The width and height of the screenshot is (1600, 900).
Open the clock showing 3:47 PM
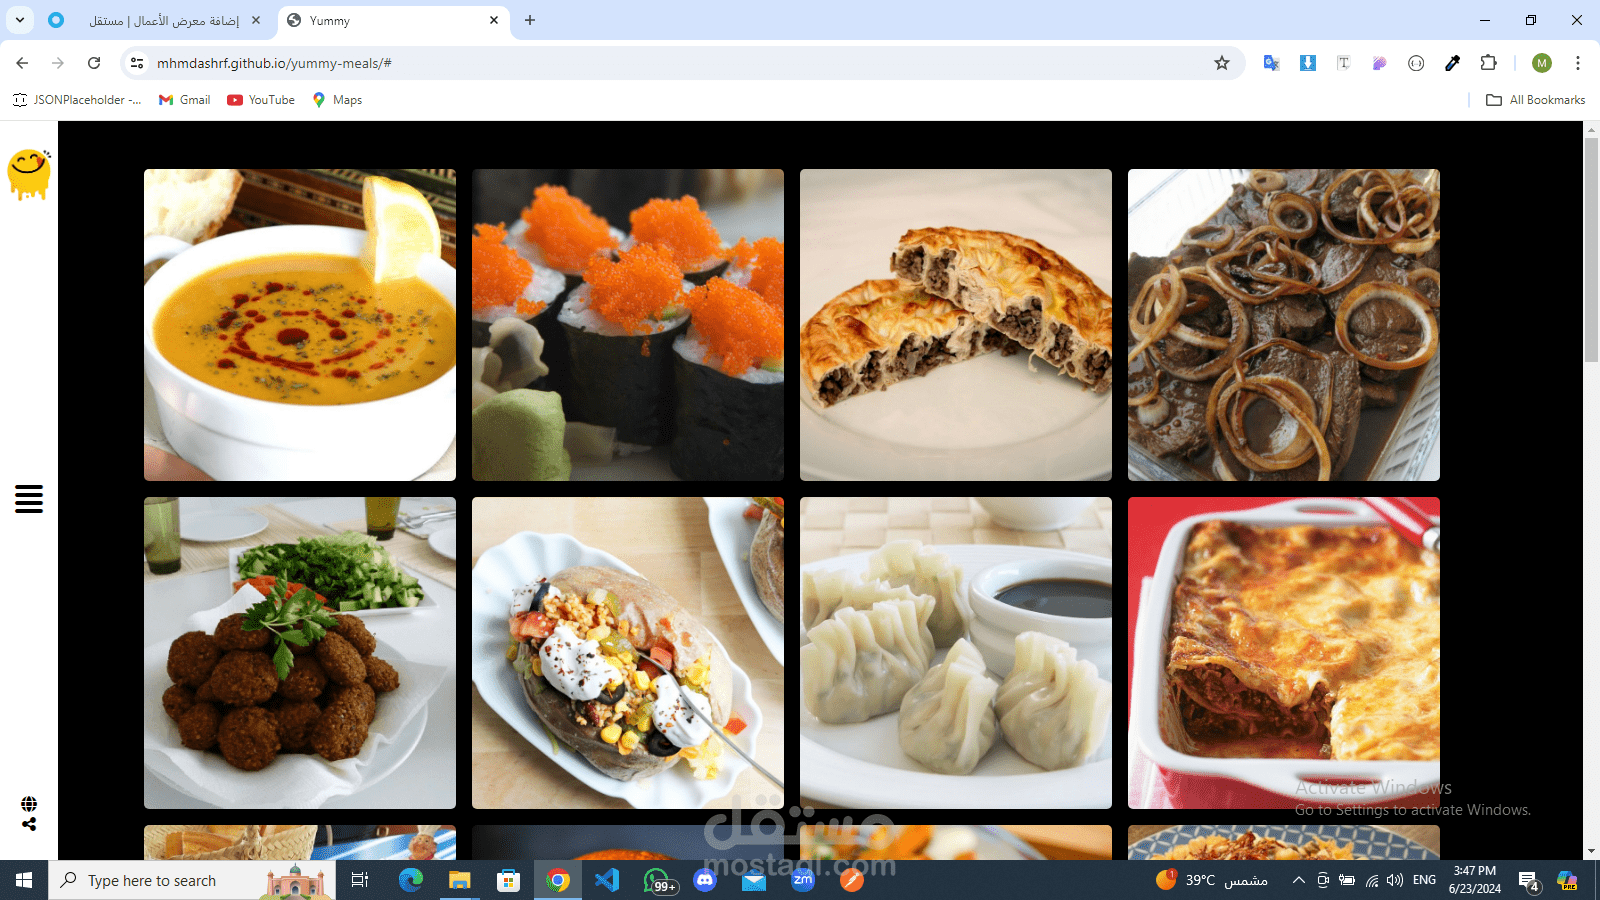pos(1475,880)
